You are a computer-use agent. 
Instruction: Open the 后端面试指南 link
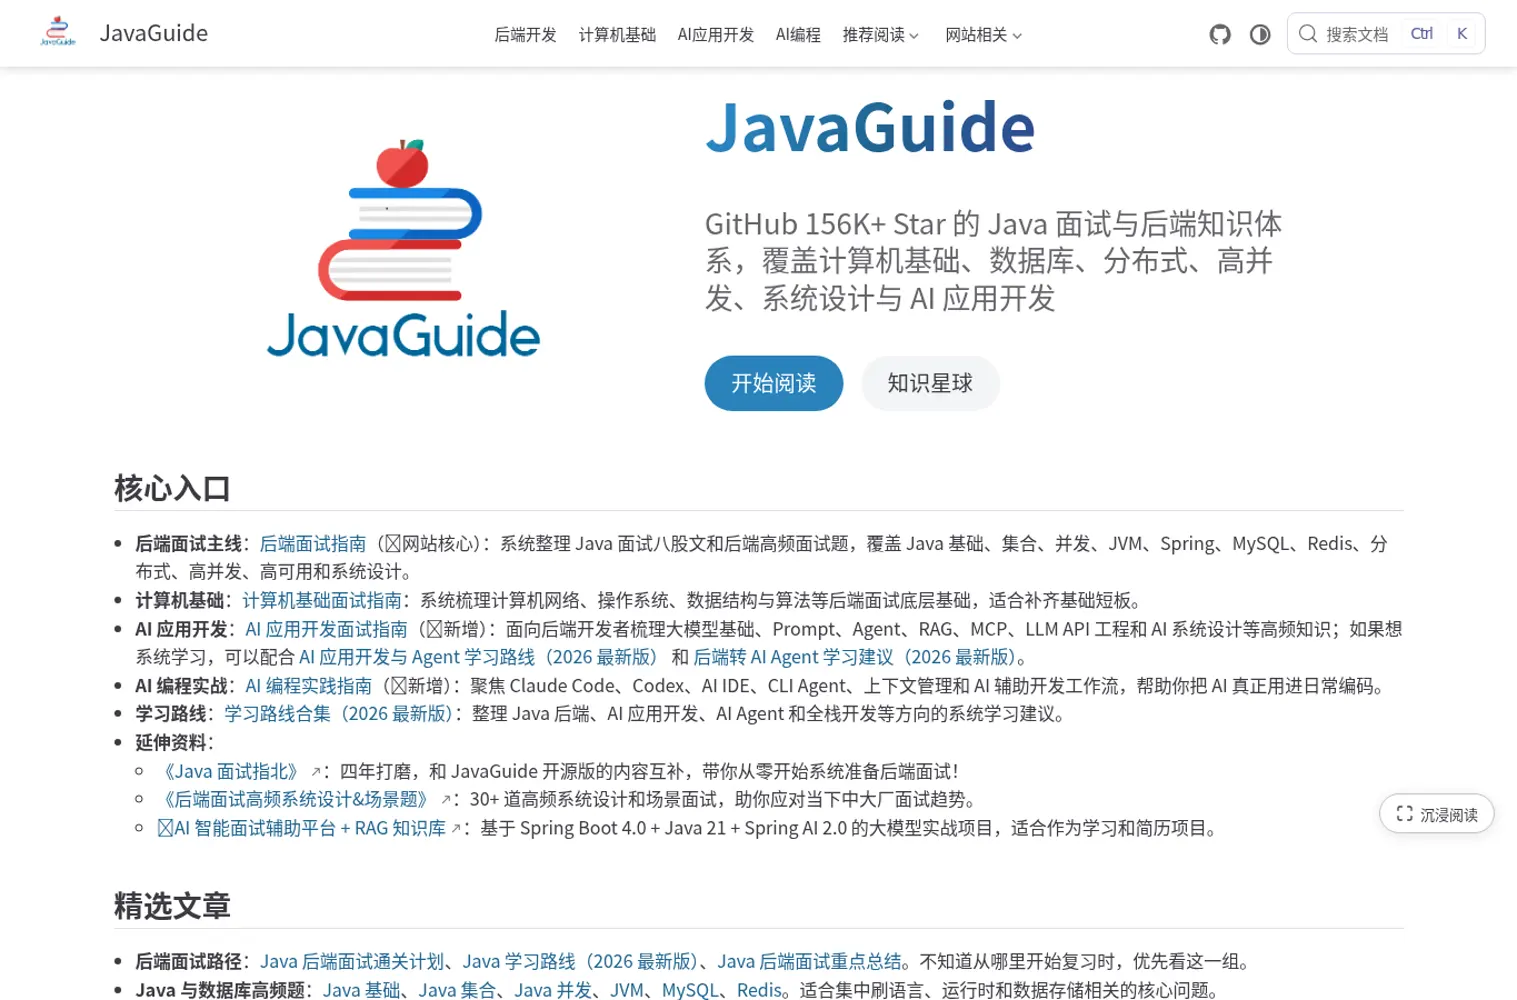coord(313,544)
